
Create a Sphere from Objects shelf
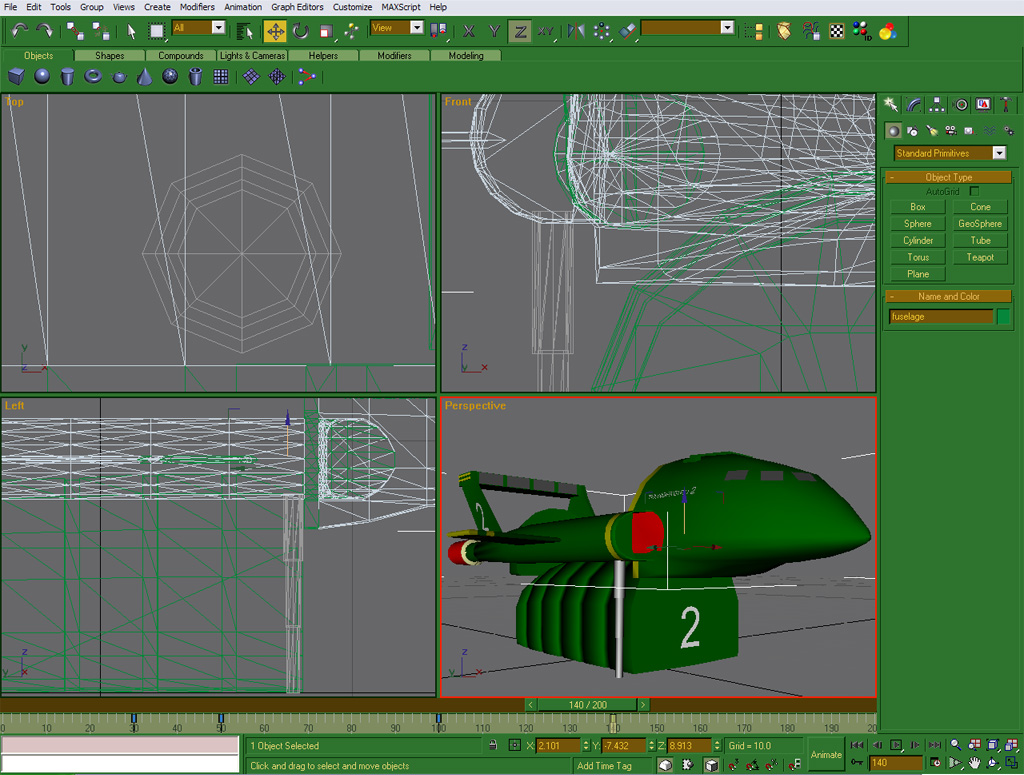point(42,76)
